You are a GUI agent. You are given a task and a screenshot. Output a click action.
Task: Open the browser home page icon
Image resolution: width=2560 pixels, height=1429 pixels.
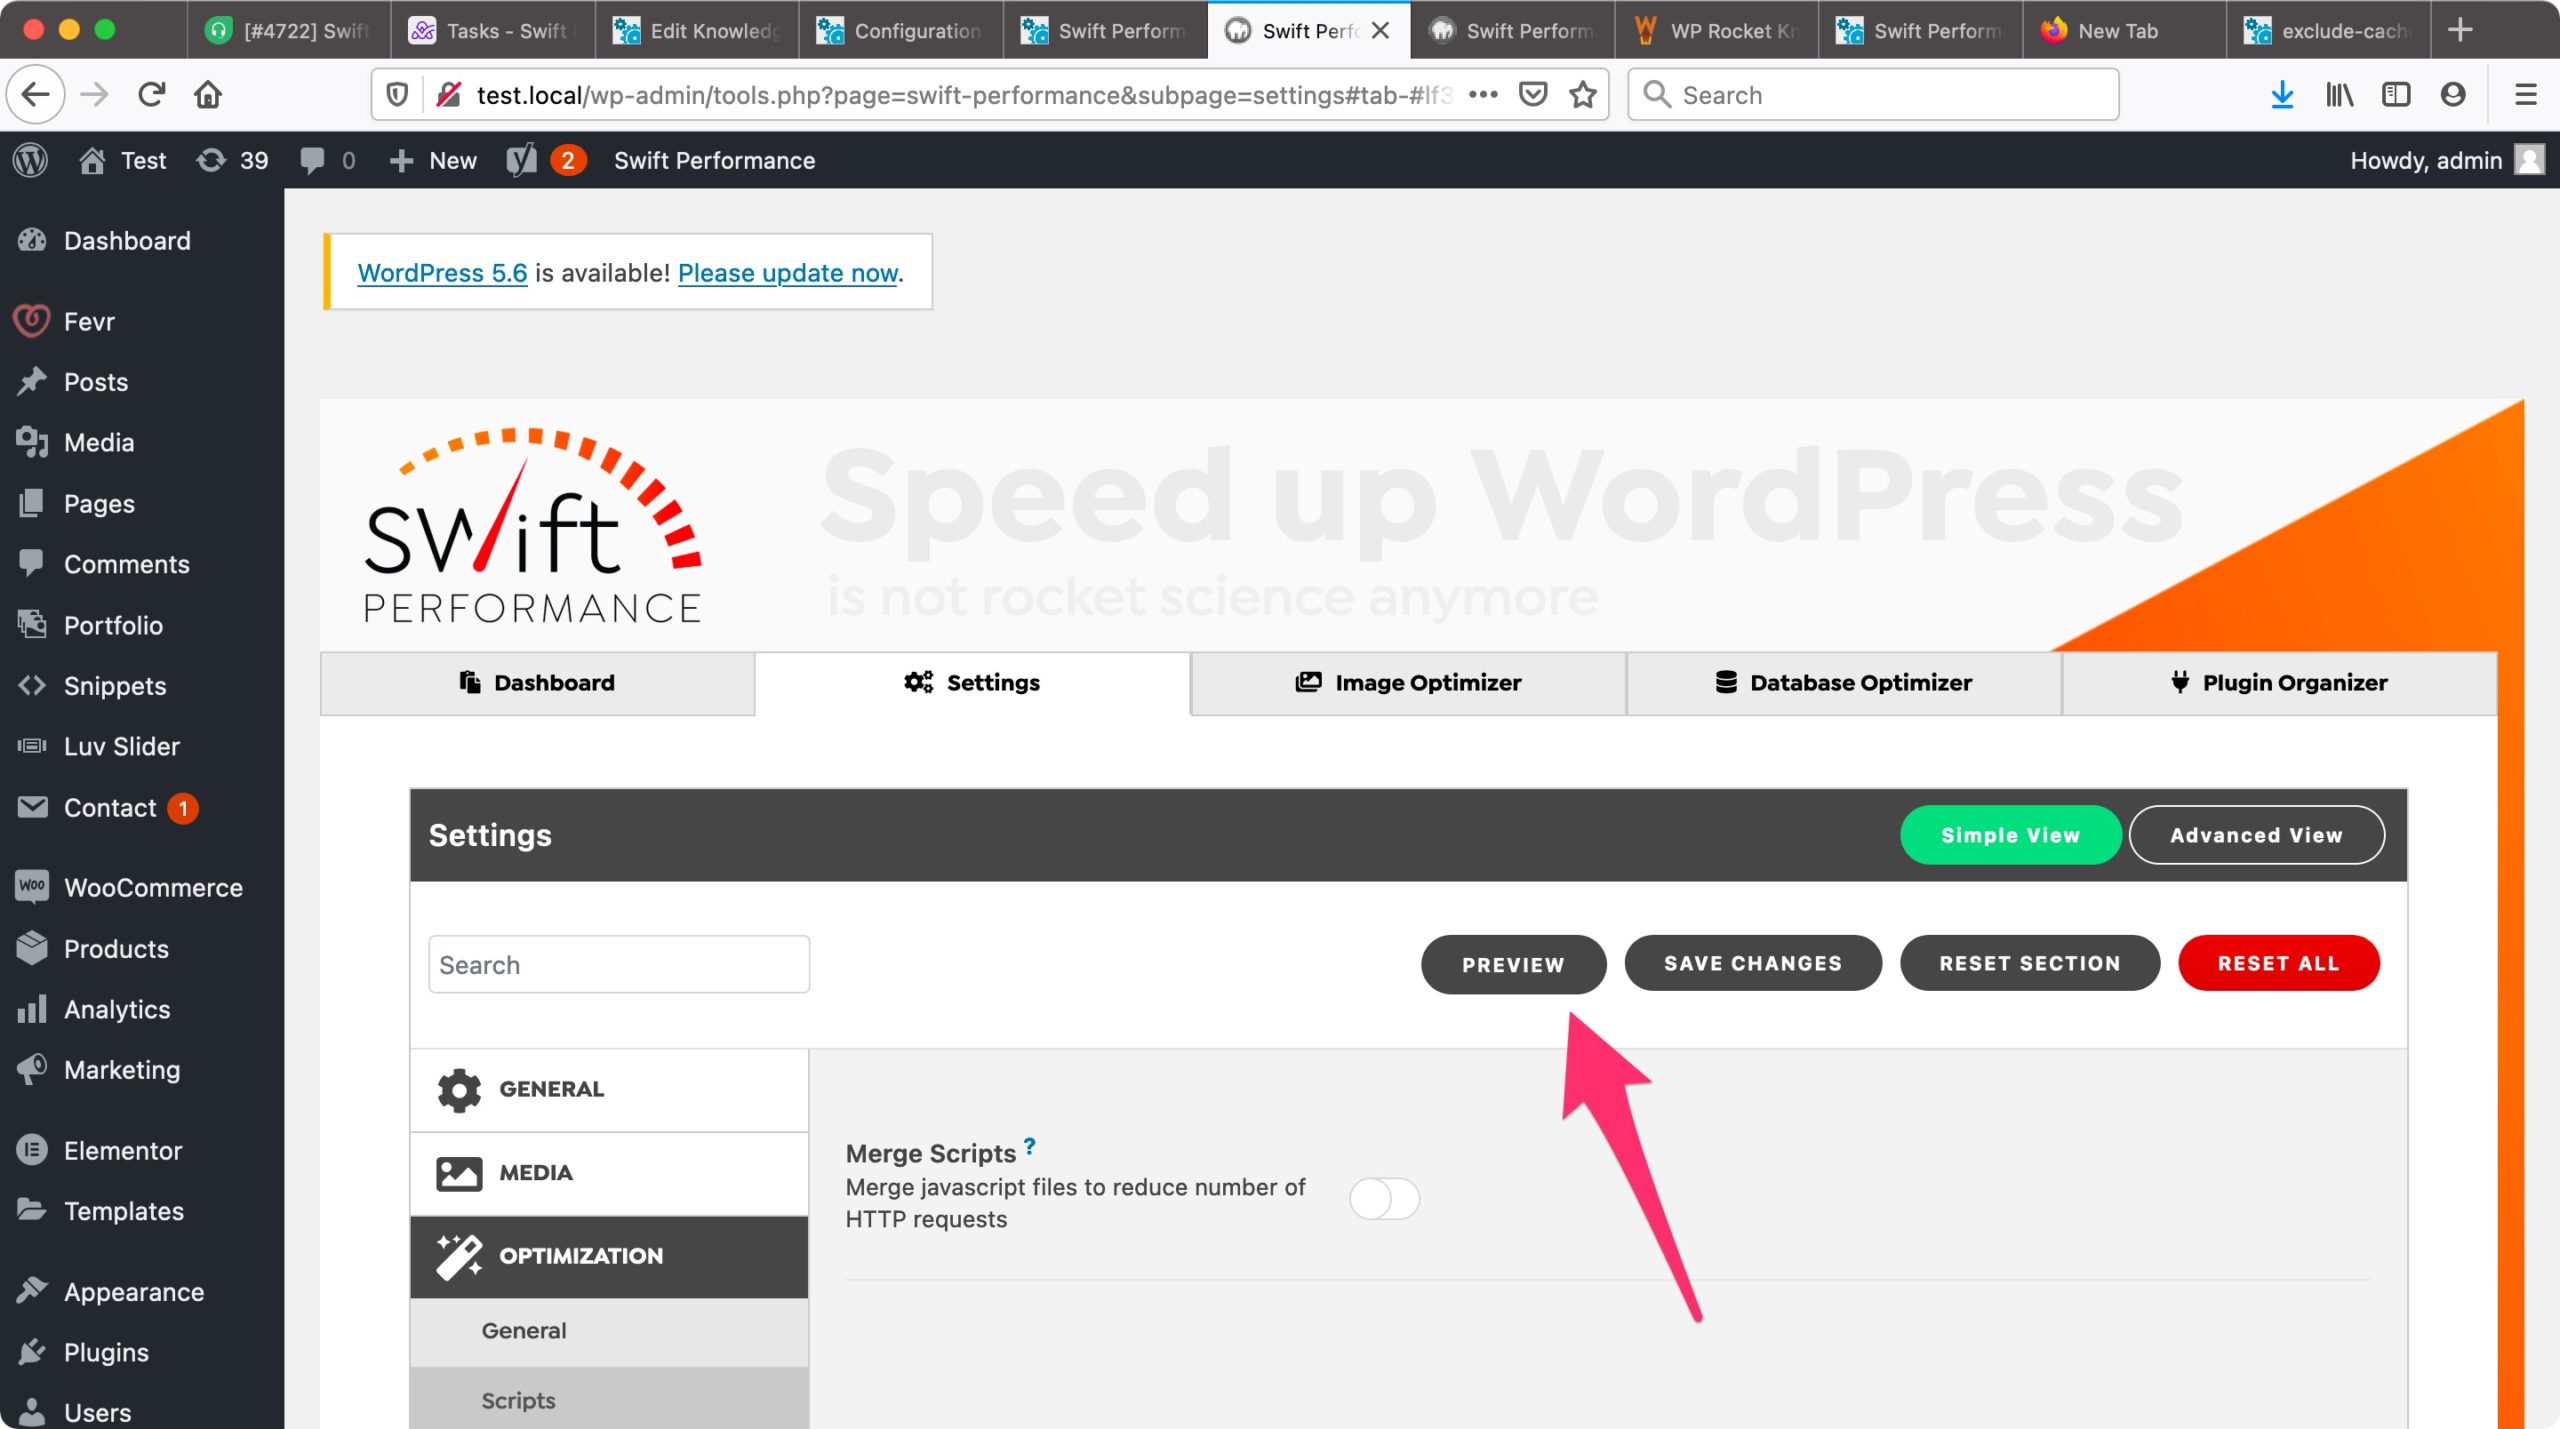208,95
